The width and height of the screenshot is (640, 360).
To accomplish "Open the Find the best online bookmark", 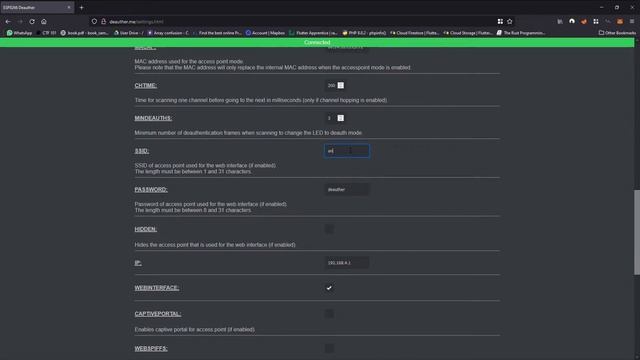I will pos(217,33).
